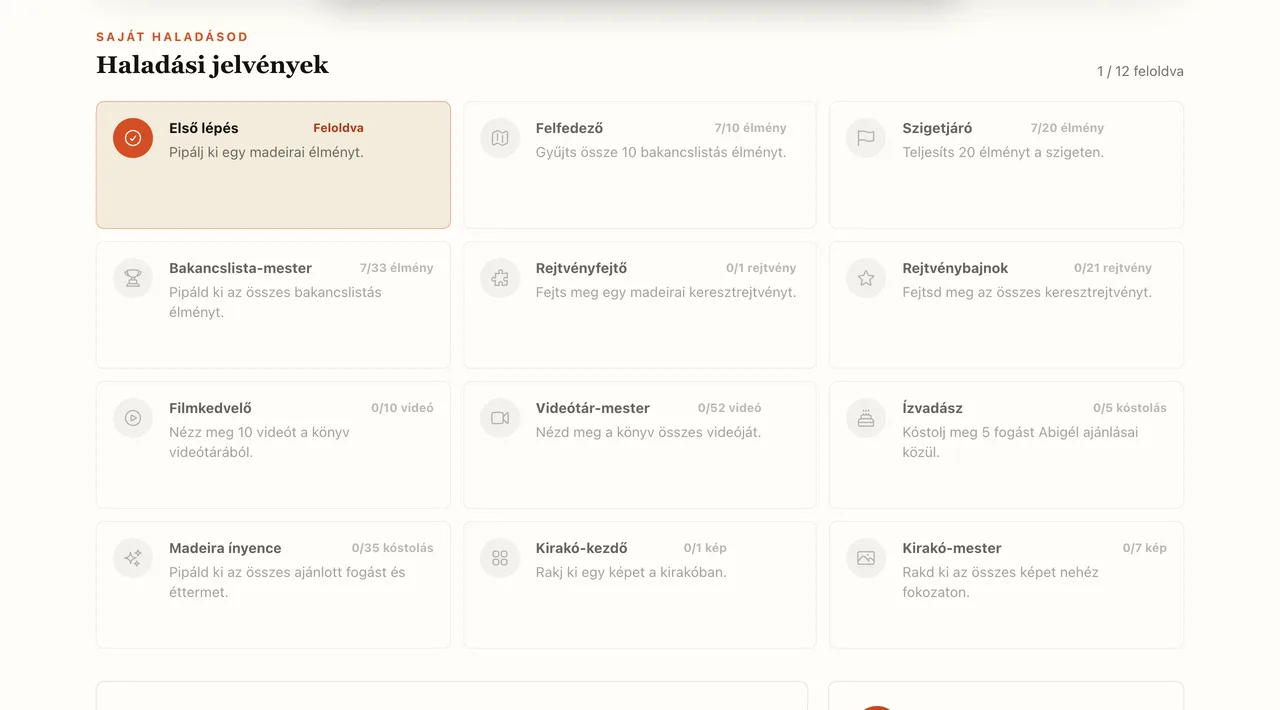The height and width of the screenshot is (710, 1280).
Task: Click the 0/10 videó progress text
Action: point(402,408)
